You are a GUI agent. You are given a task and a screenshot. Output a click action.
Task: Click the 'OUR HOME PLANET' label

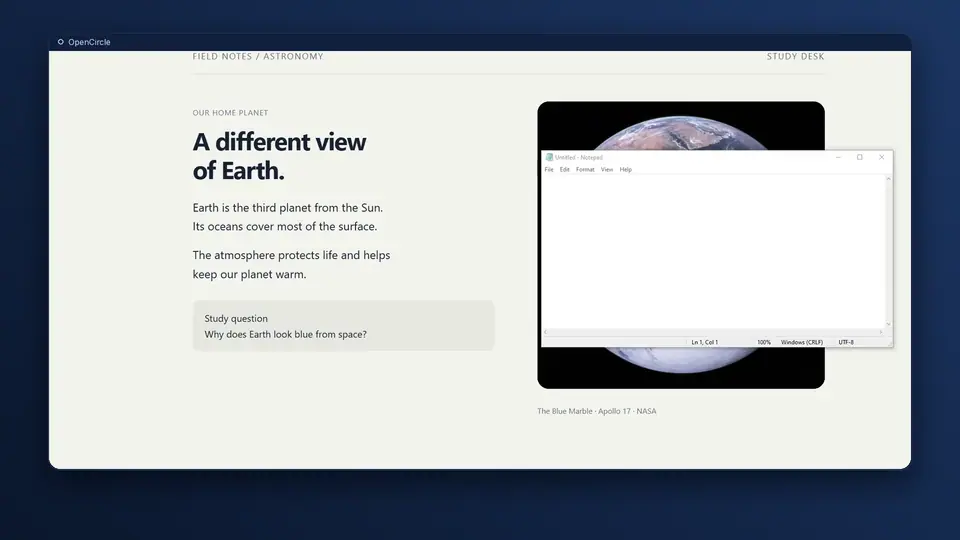(x=230, y=113)
